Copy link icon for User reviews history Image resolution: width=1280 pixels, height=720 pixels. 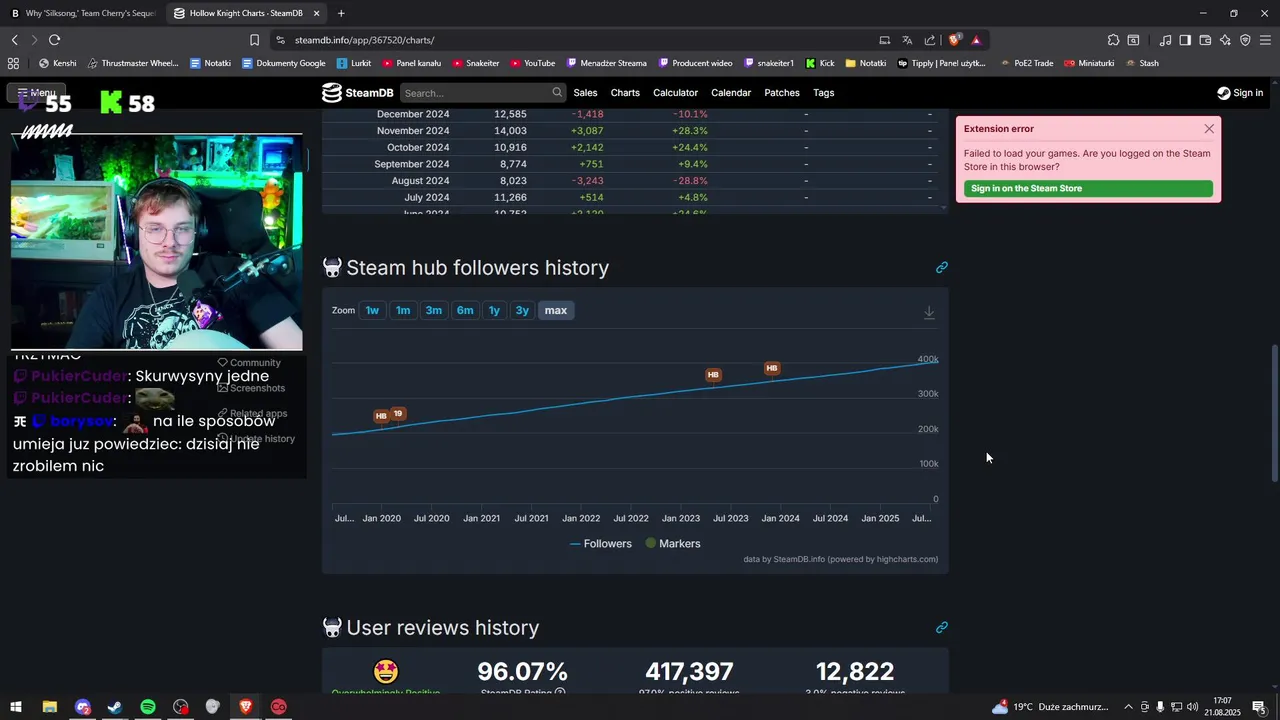pos(941,628)
